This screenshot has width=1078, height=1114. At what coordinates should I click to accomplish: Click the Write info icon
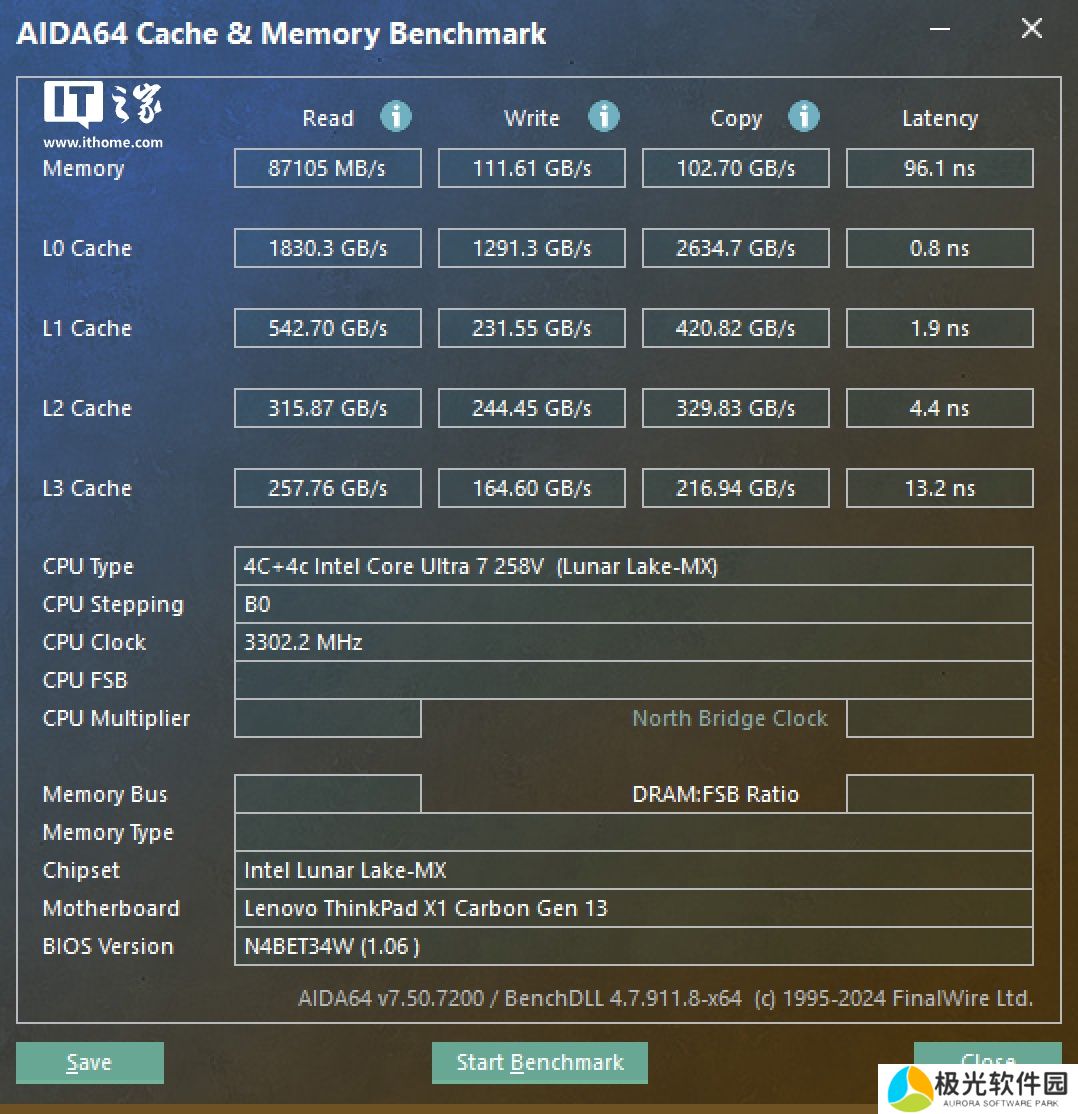coord(603,116)
